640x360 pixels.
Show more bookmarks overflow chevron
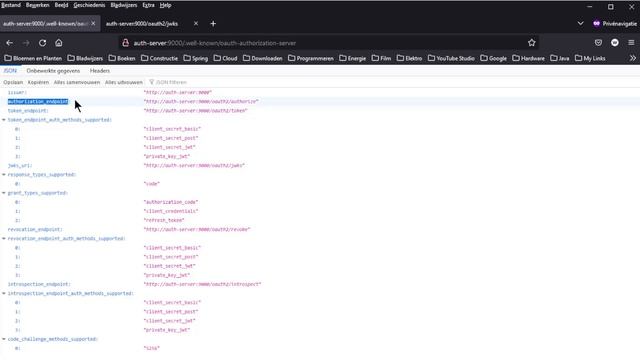(633, 58)
